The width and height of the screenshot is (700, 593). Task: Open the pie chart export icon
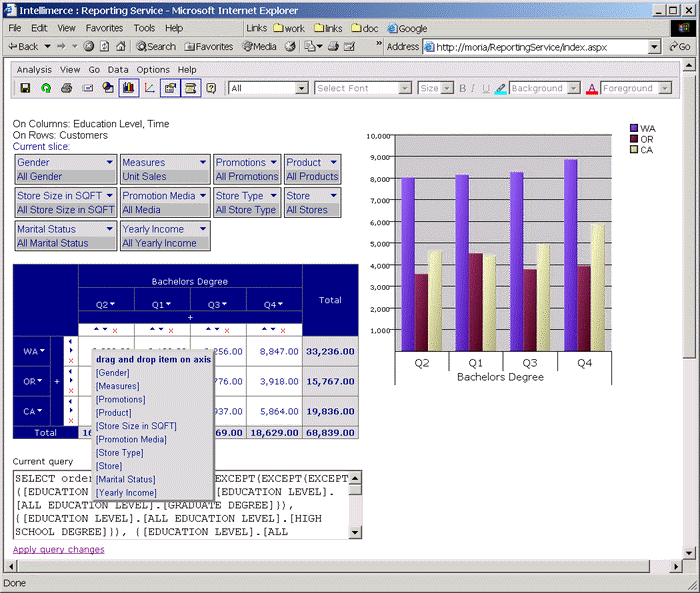(x=108, y=88)
